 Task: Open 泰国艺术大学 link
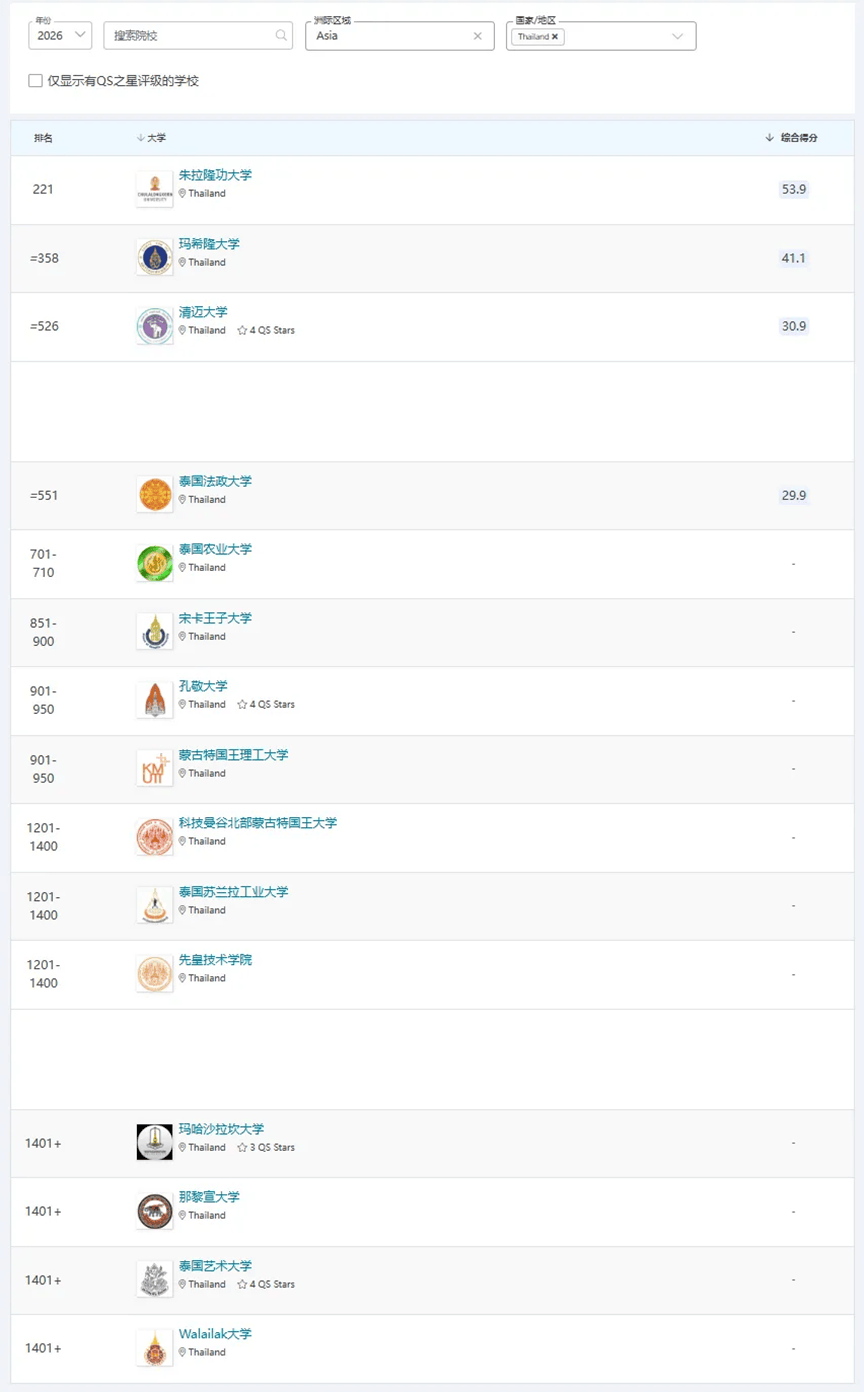(215, 1266)
